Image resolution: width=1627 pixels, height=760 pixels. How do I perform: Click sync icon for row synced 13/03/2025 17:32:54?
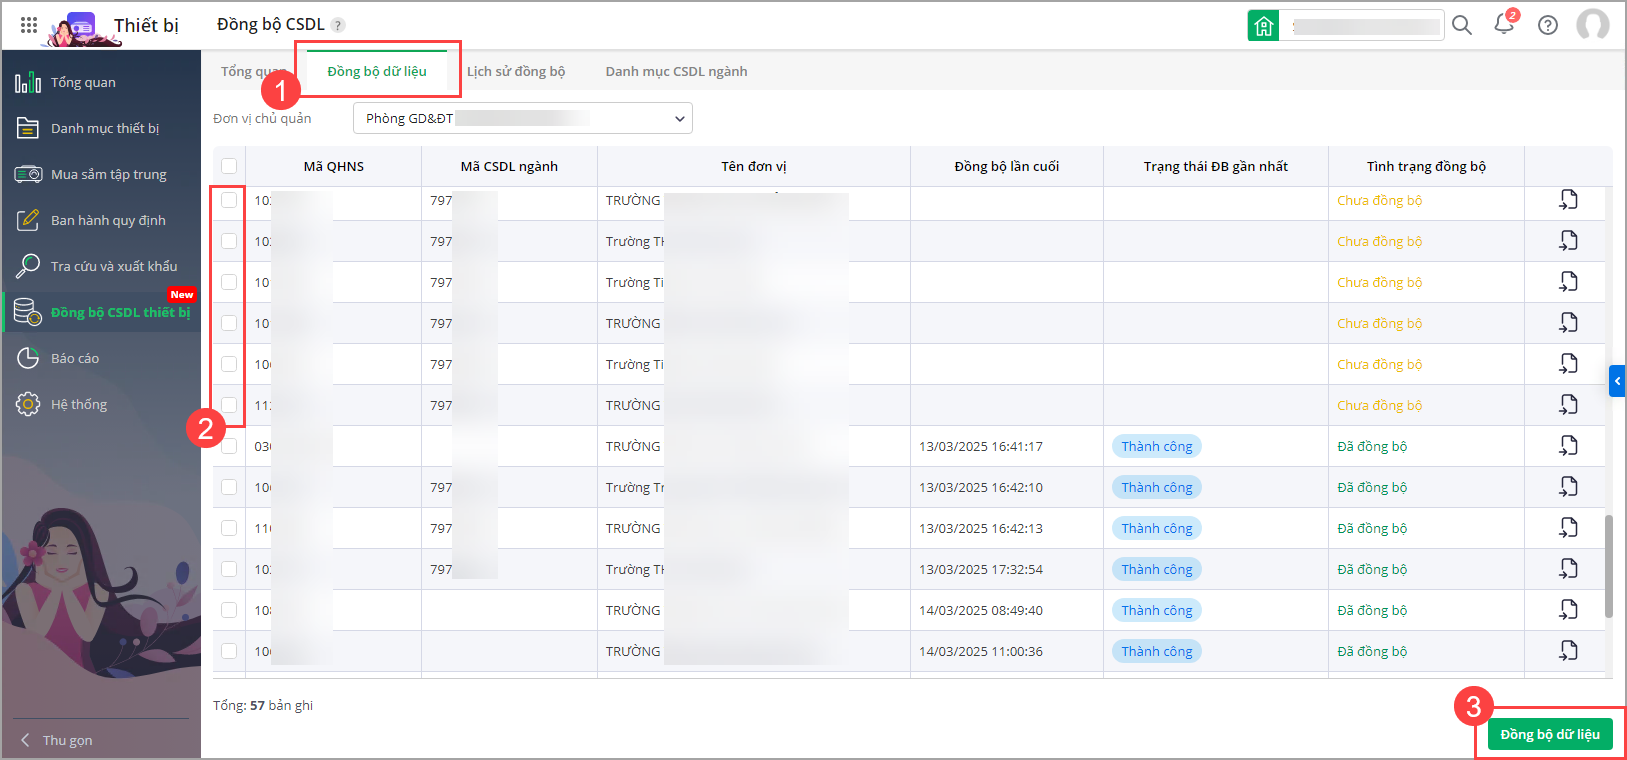(x=1568, y=569)
